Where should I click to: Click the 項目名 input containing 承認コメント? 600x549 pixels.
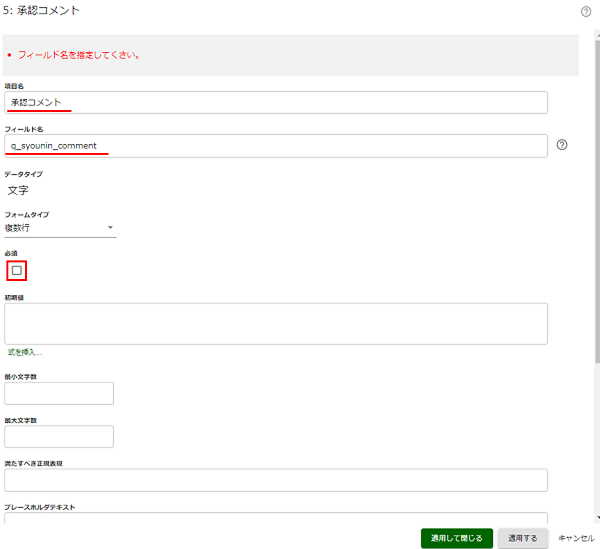pos(276,102)
